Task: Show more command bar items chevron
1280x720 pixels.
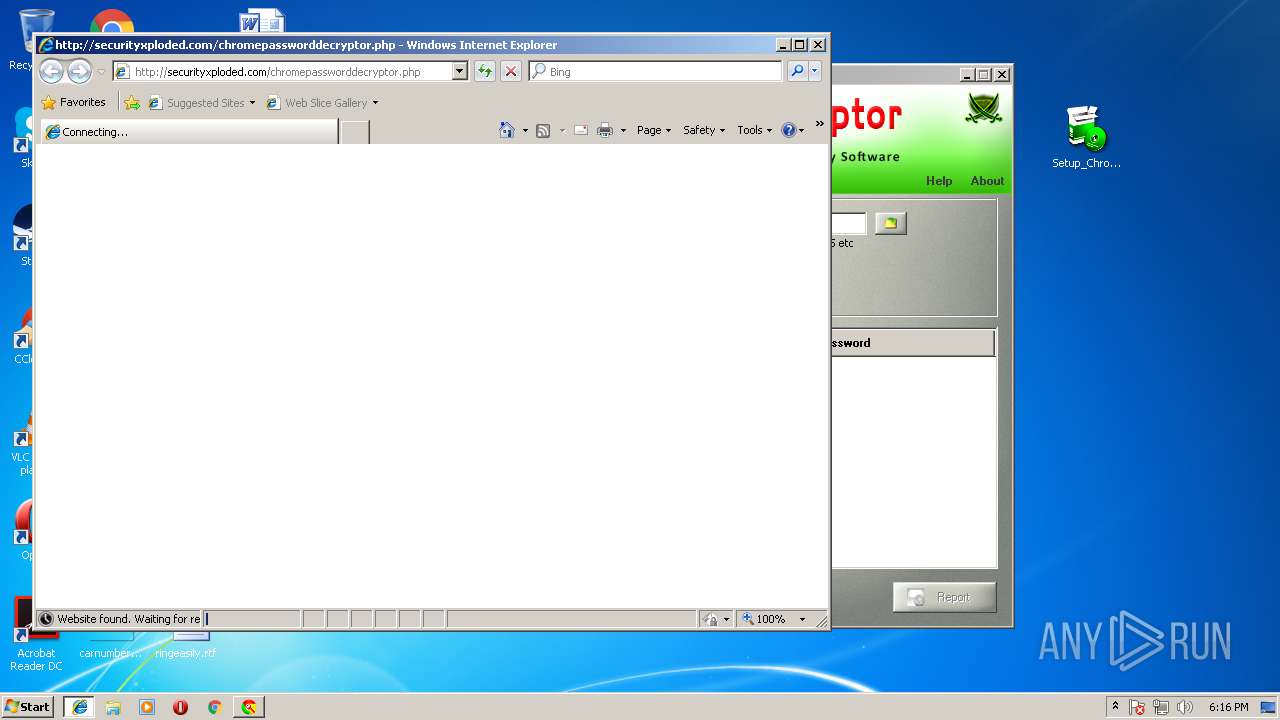Action: [x=819, y=125]
